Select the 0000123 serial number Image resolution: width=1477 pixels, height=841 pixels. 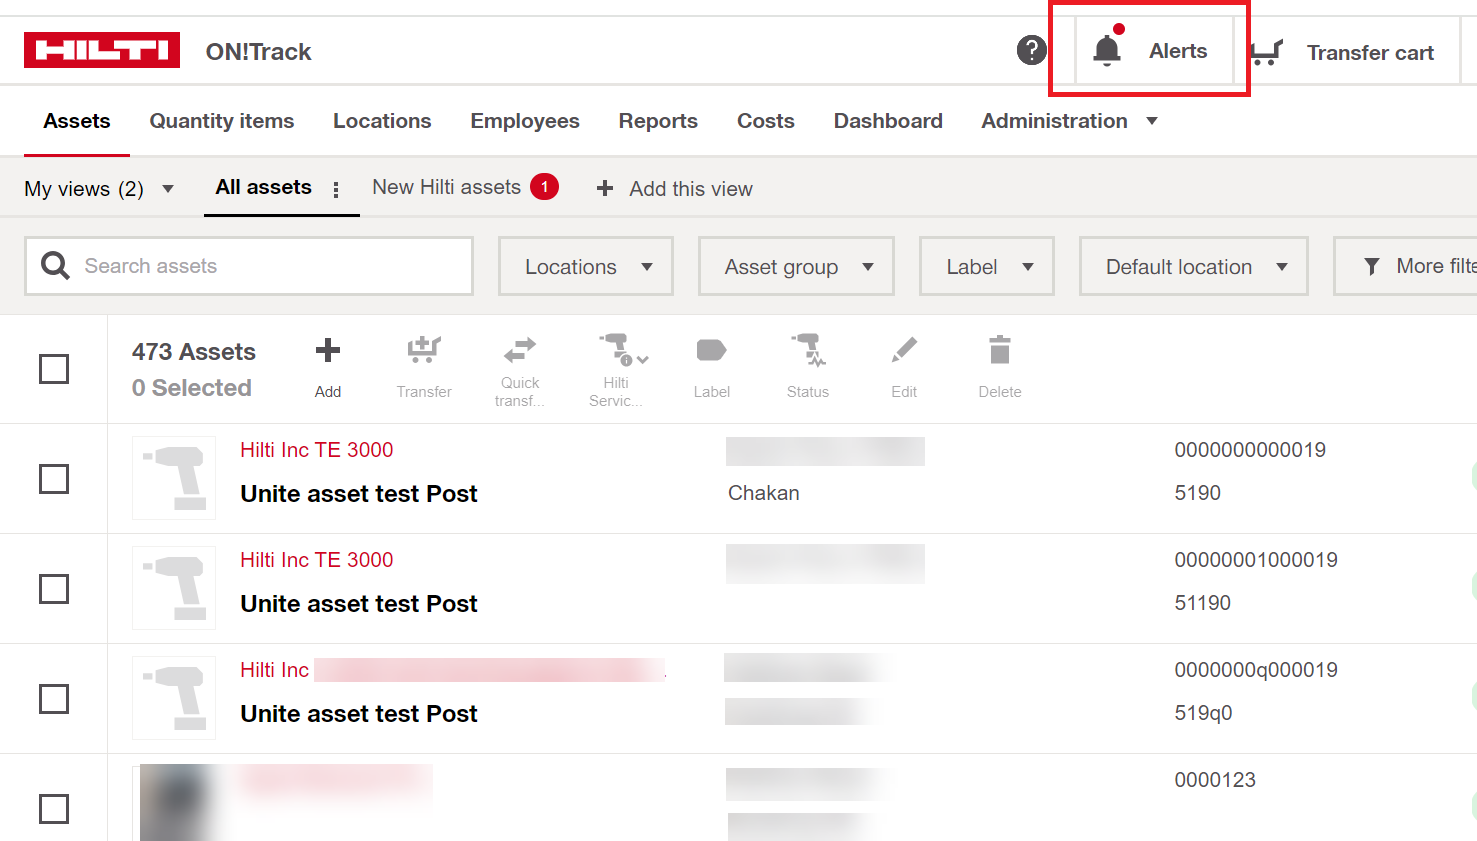tap(1215, 780)
